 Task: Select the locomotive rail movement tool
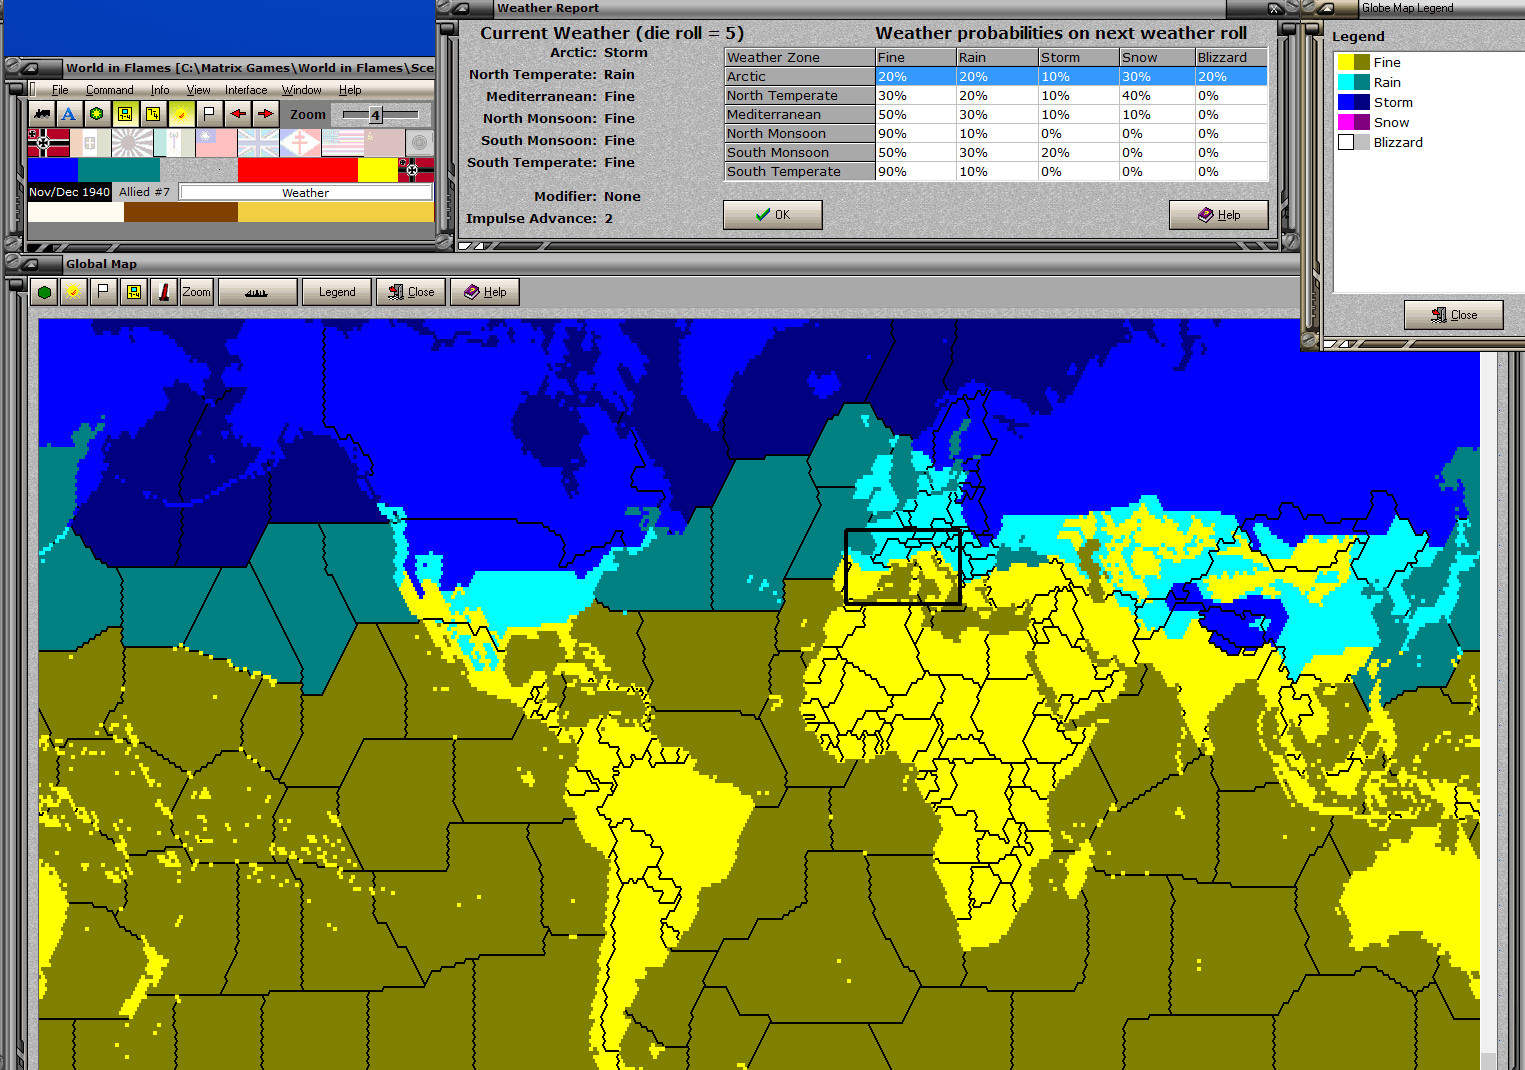point(41,113)
